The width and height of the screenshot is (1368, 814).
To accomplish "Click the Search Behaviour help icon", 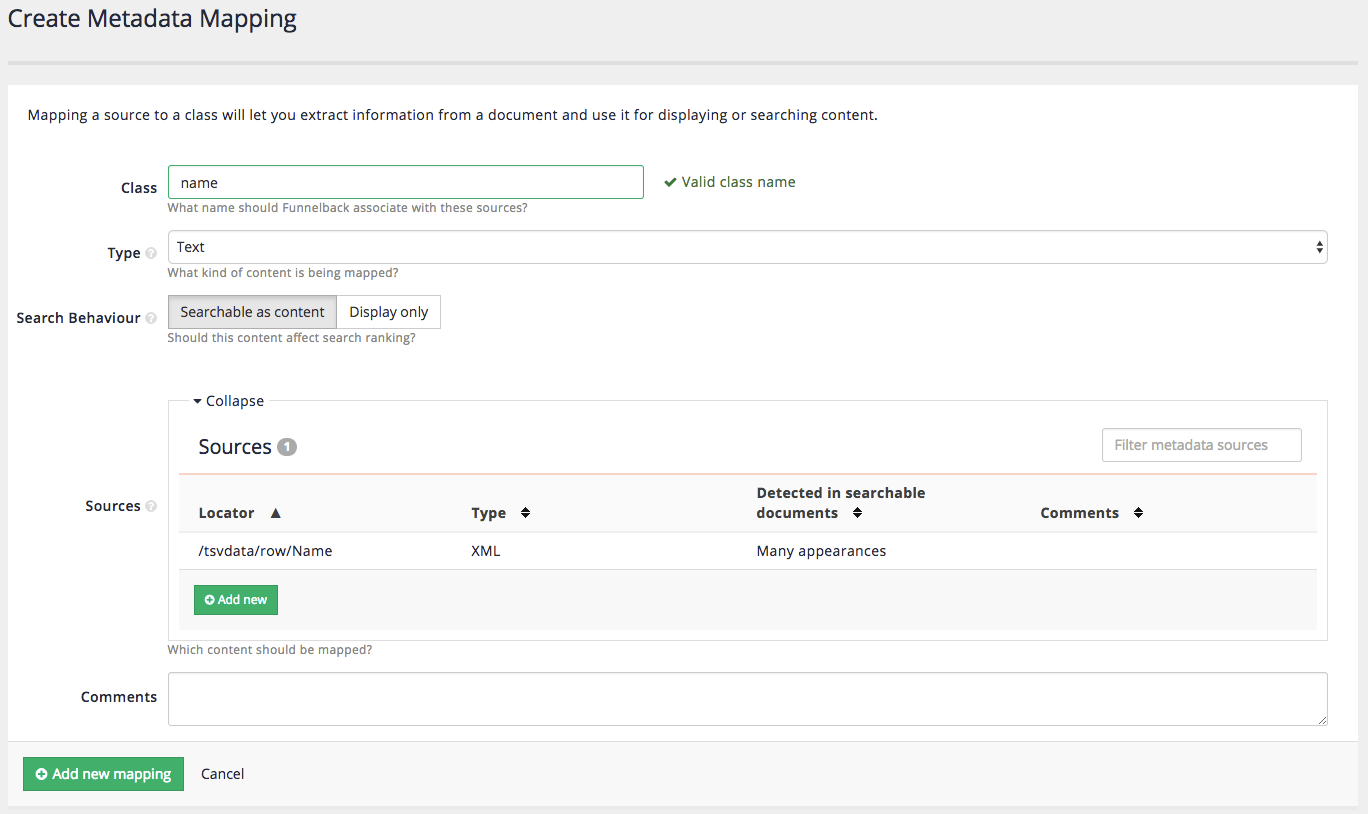I will click(151, 318).
